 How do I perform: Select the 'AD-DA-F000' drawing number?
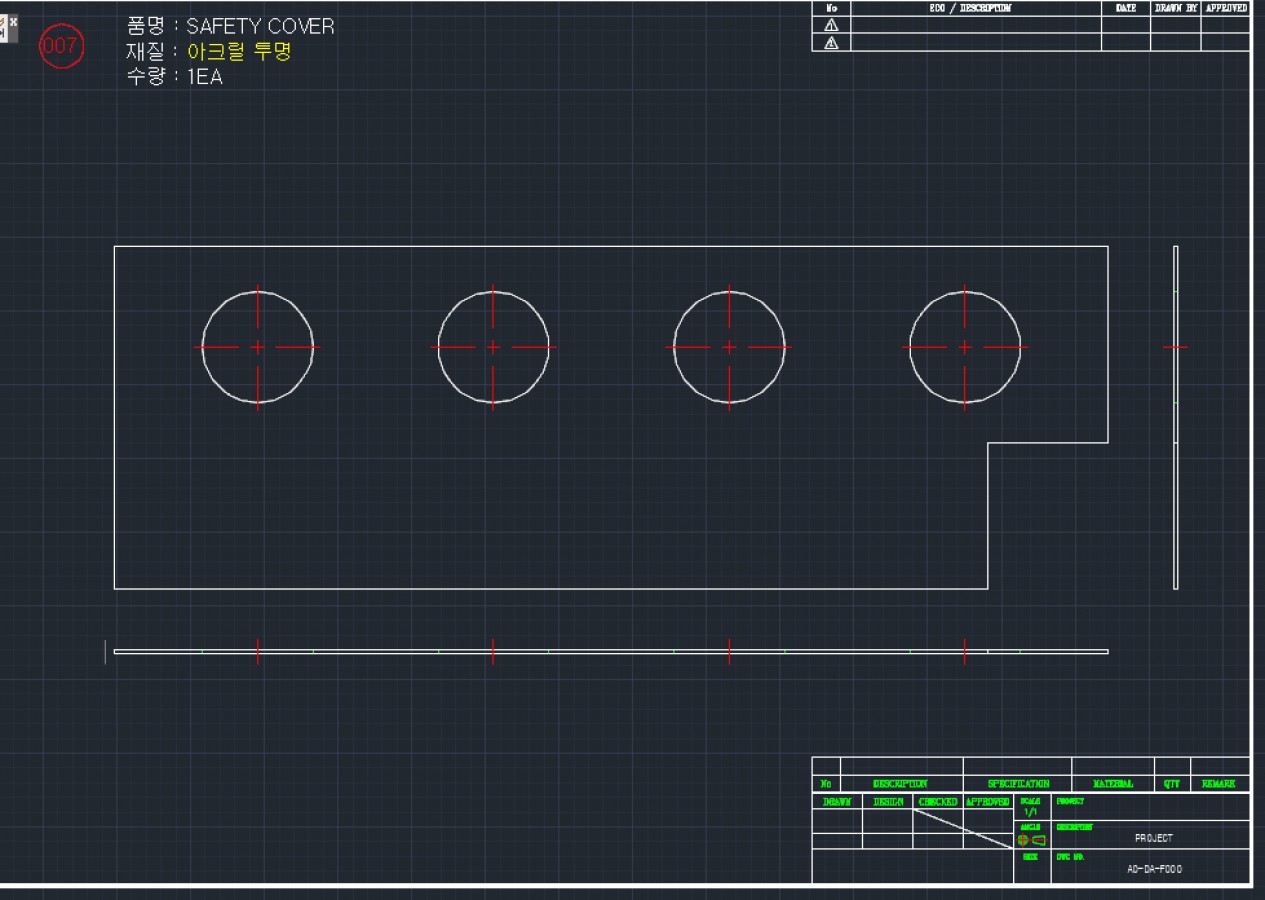1154,869
